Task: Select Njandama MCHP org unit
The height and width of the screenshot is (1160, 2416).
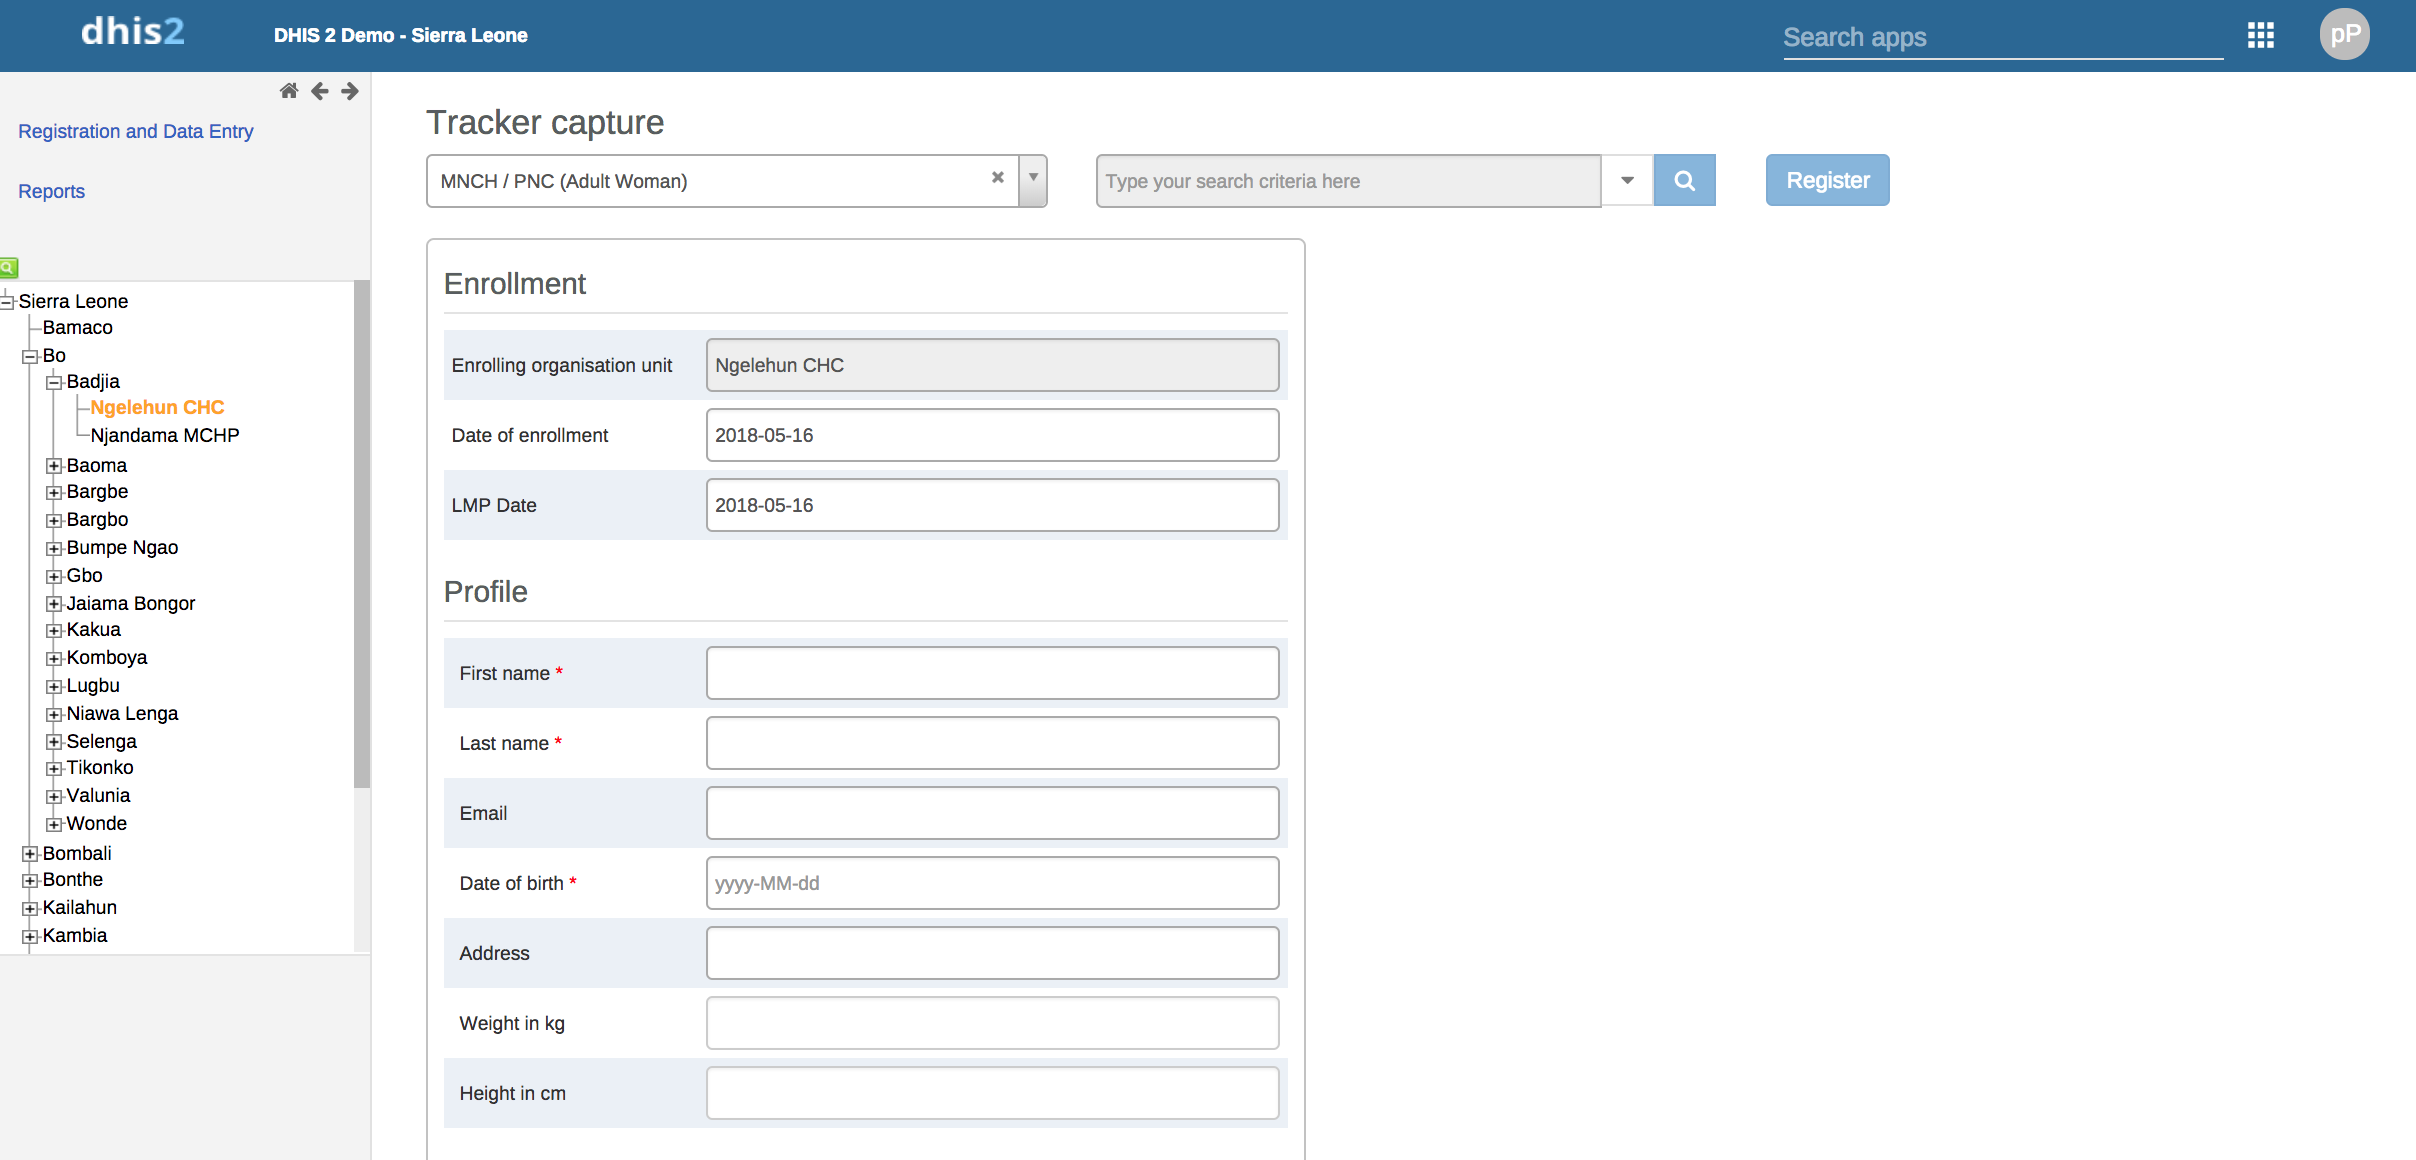Action: tap(165, 435)
